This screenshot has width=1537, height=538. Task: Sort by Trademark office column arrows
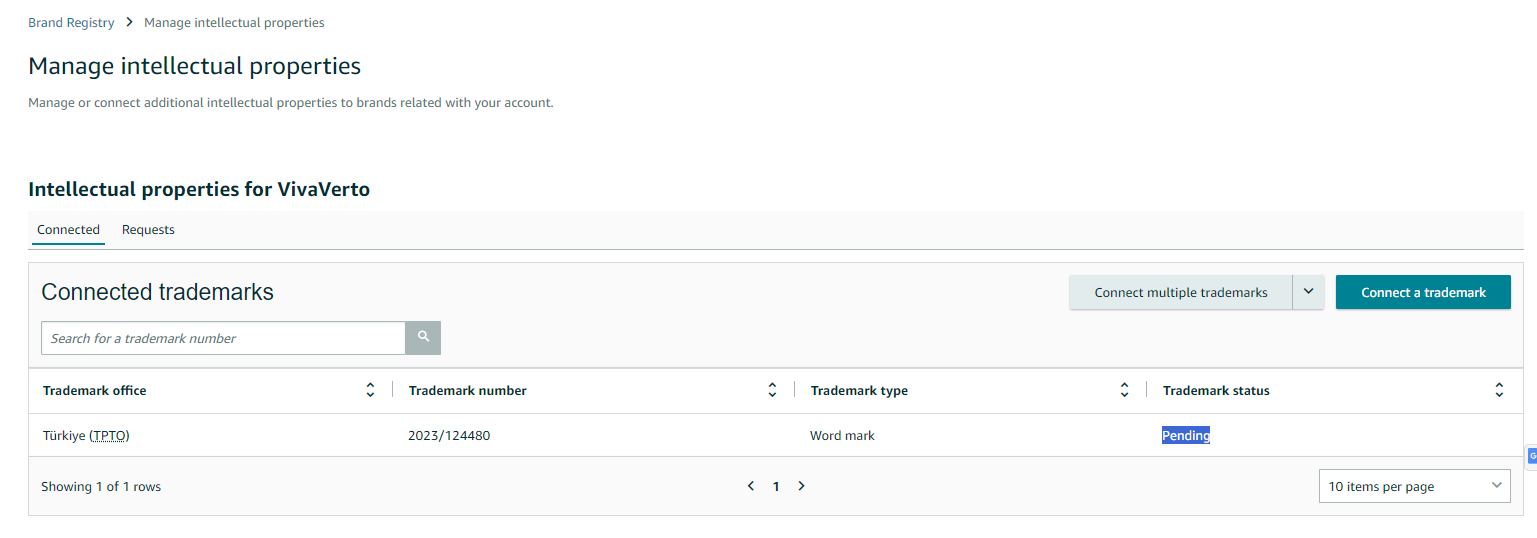click(x=370, y=391)
